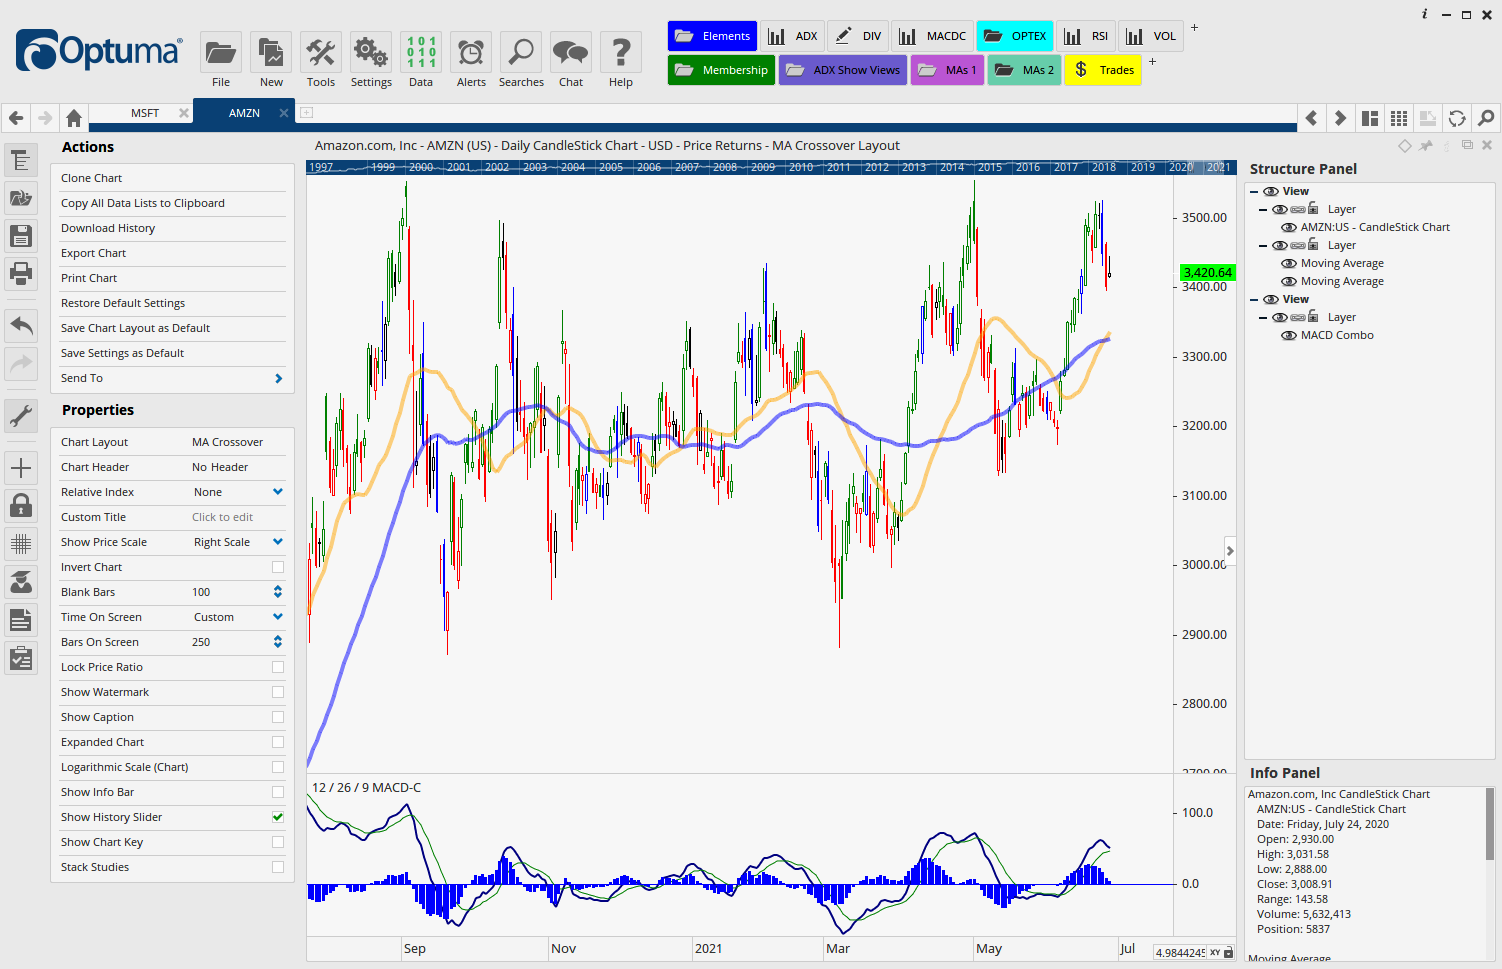Click the XY toggle in date axis

pyautogui.click(x=1216, y=952)
